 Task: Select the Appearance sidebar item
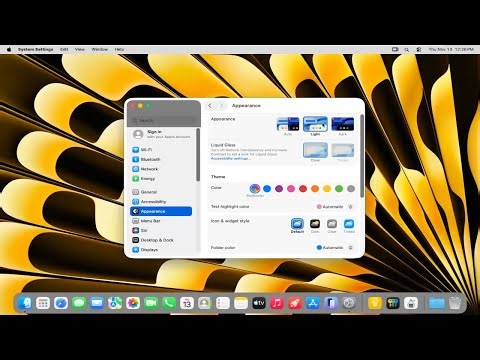(161, 211)
